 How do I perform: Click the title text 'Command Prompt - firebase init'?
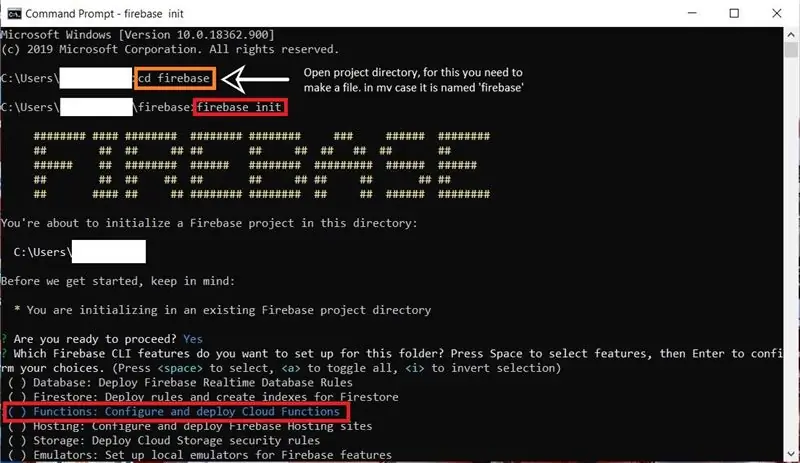104,14
